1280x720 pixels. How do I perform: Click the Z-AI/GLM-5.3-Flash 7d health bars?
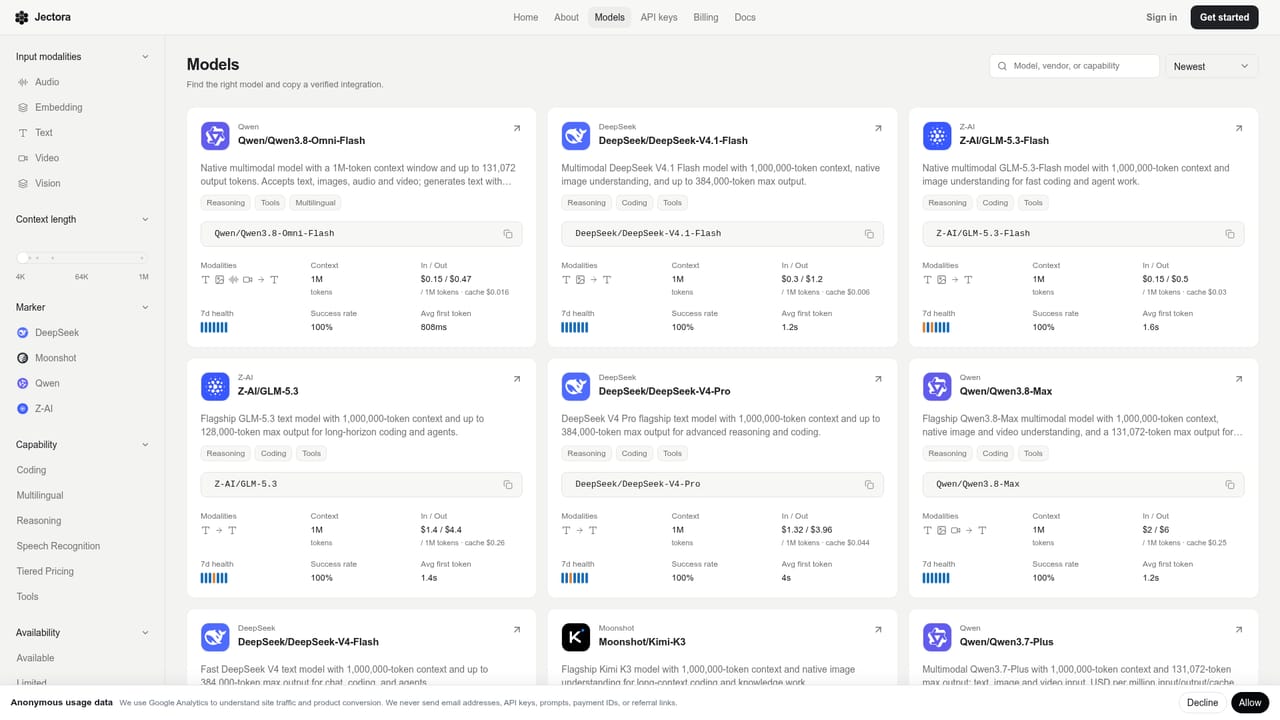[x=936, y=327]
